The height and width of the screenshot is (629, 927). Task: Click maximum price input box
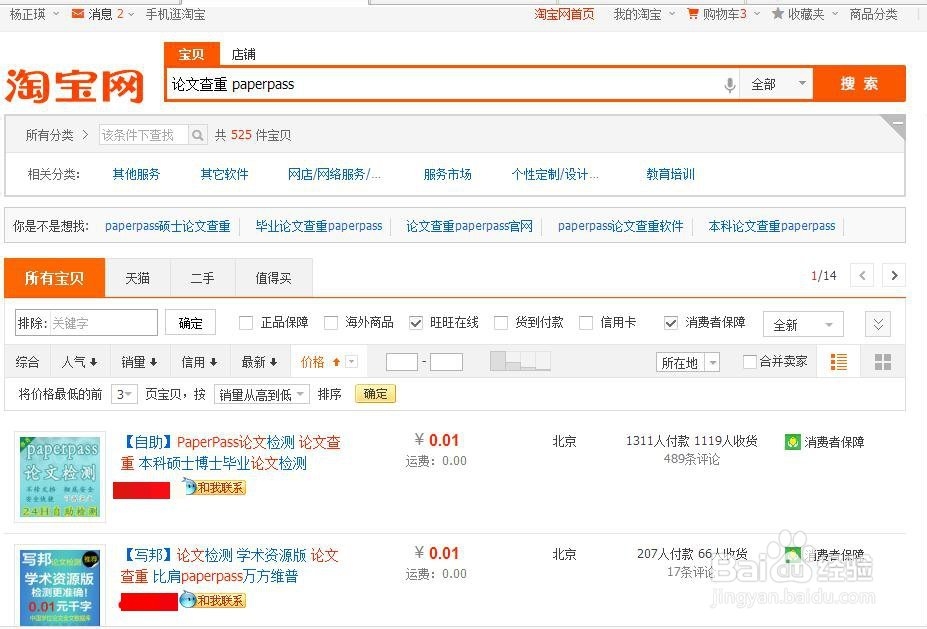pos(446,362)
